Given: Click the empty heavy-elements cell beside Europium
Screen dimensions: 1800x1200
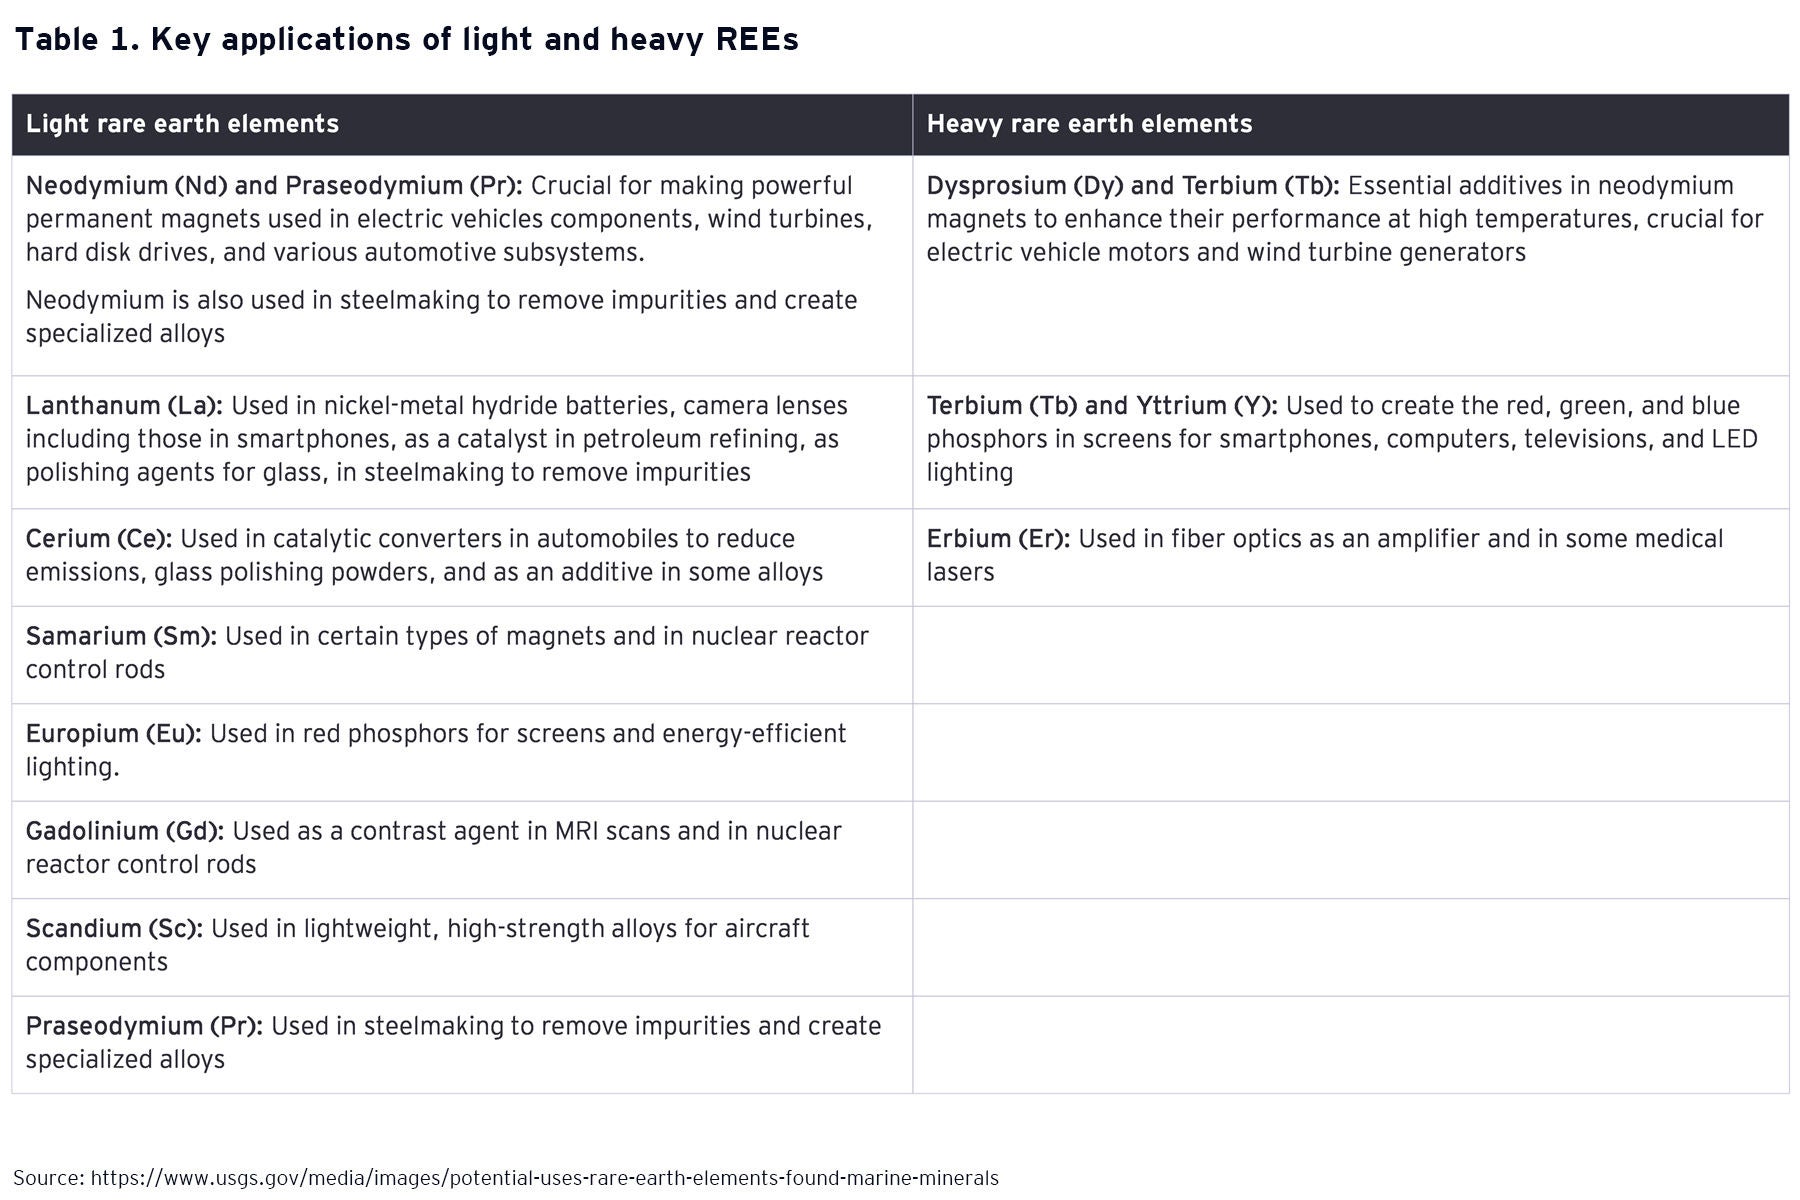Looking at the screenshot, I should (1350, 752).
